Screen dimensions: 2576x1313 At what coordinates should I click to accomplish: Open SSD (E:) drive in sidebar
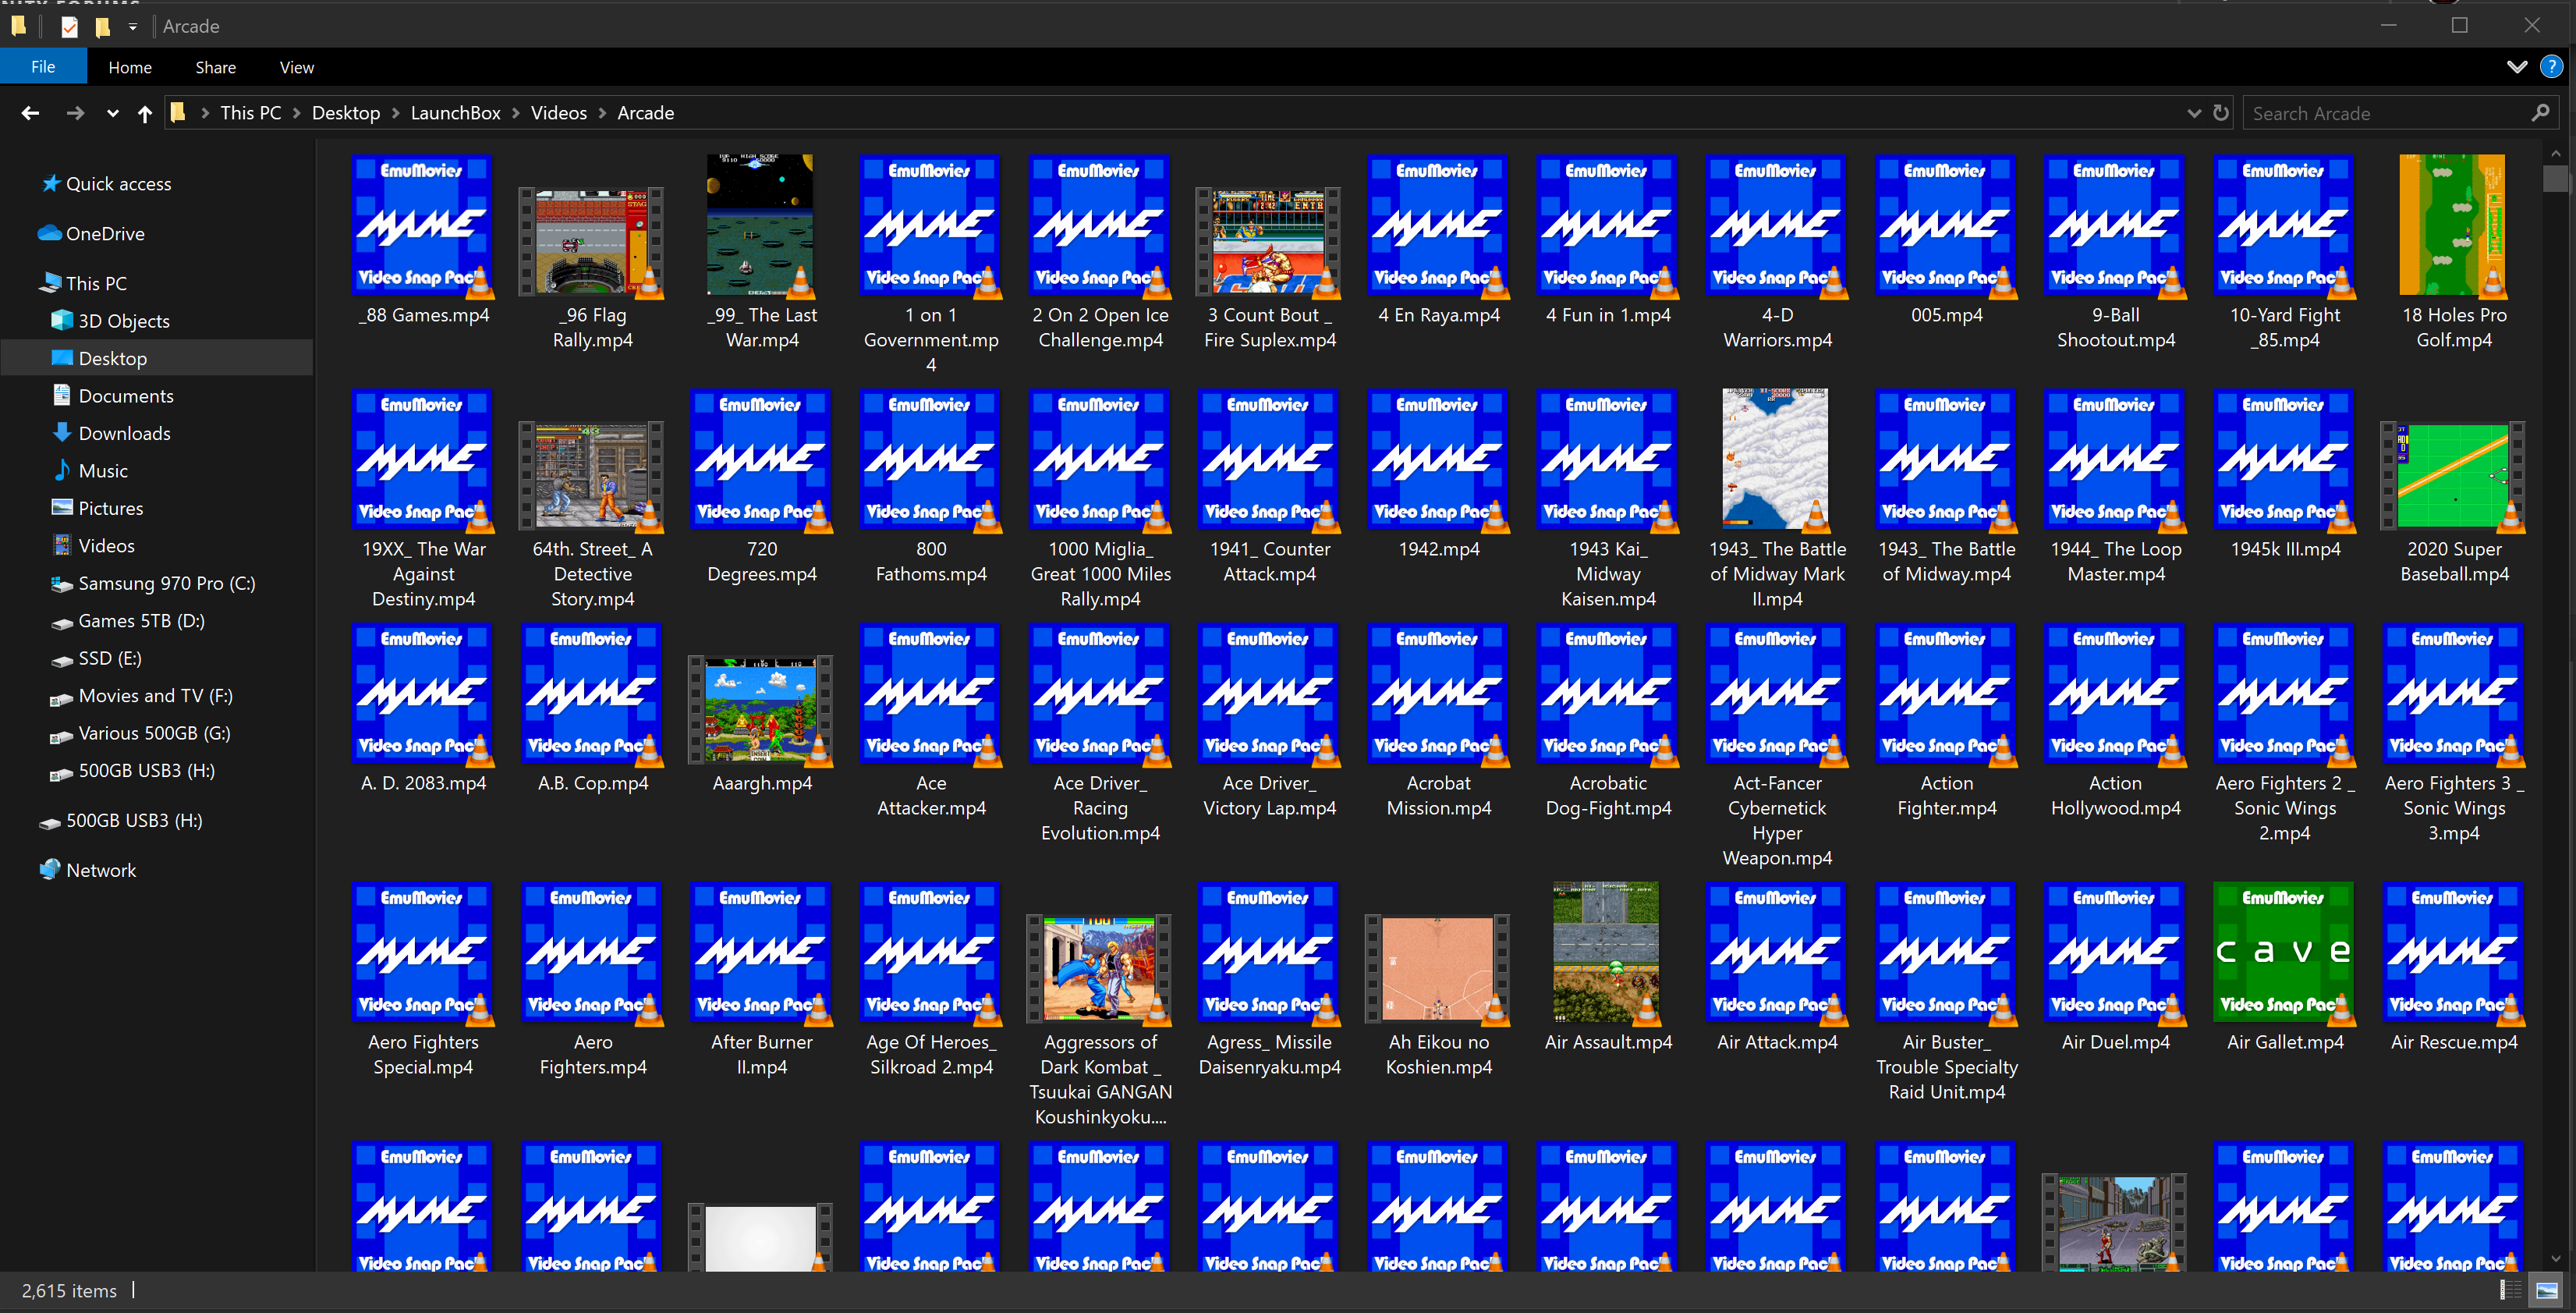point(110,658)
